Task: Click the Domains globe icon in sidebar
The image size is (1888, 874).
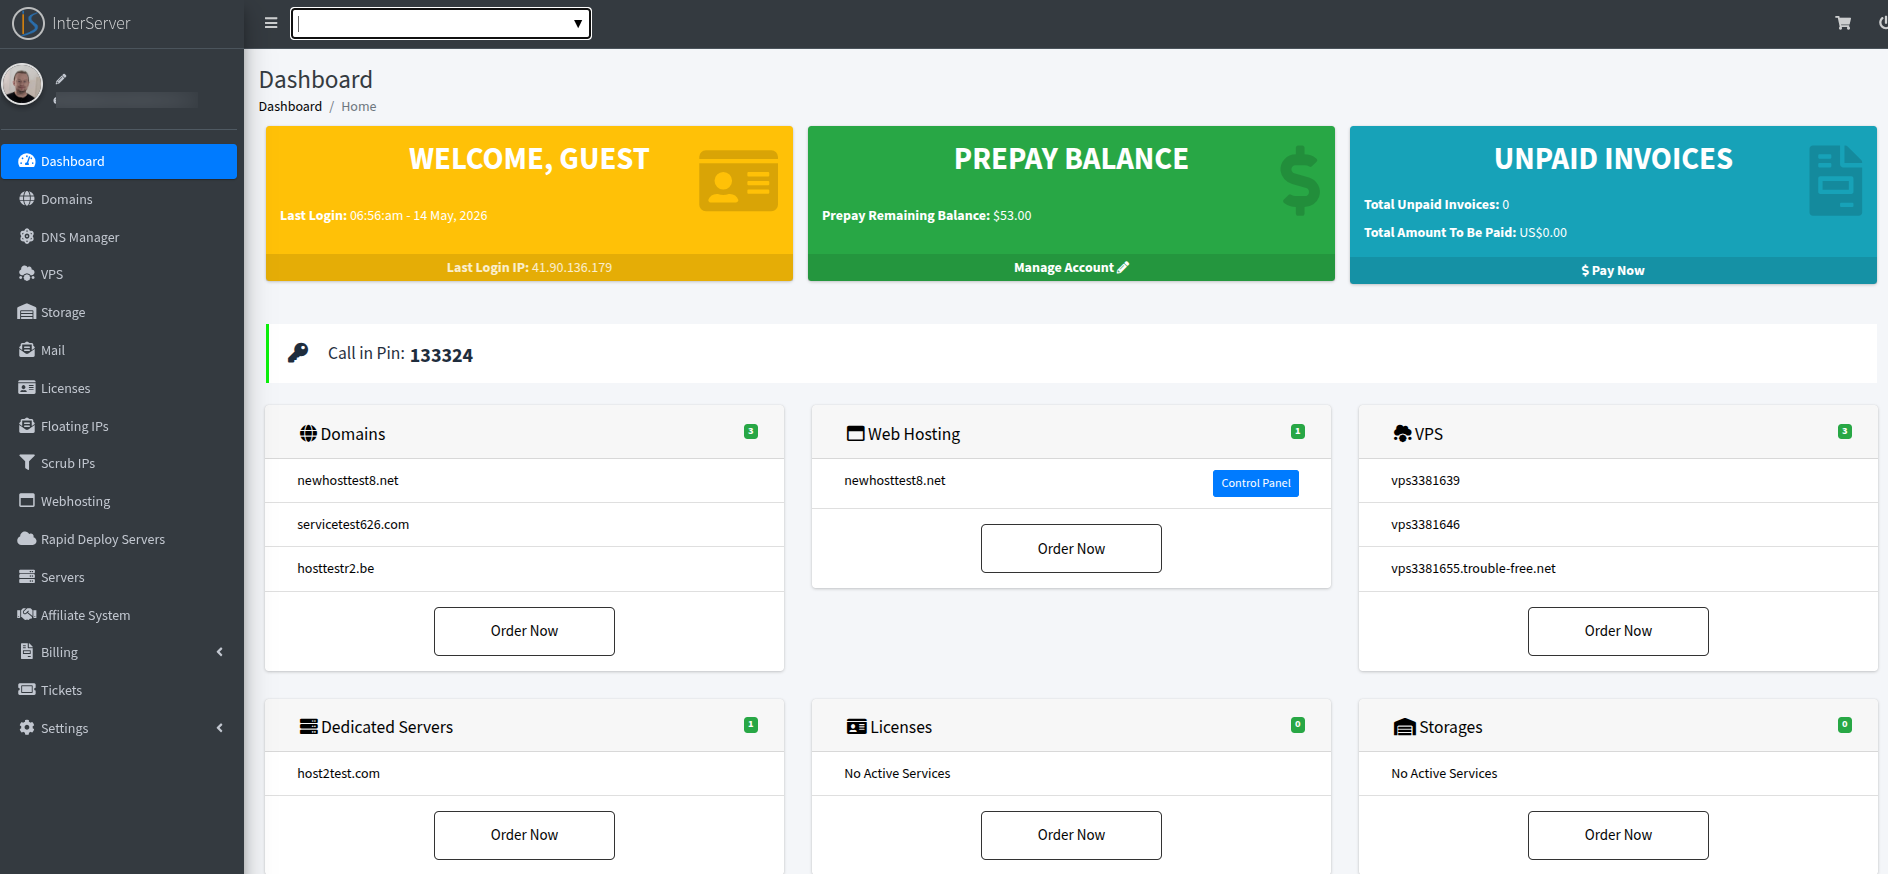Action: tap(27, 199)
